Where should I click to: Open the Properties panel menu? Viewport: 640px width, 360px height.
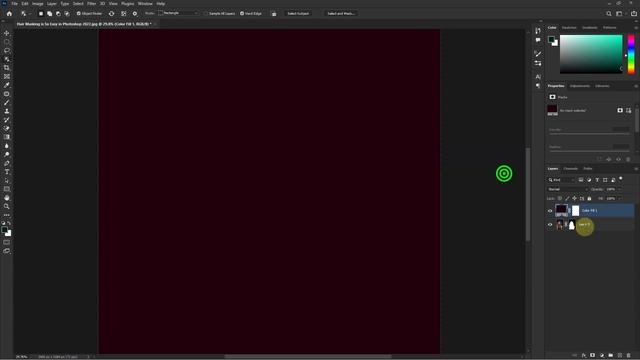(636, 86)
